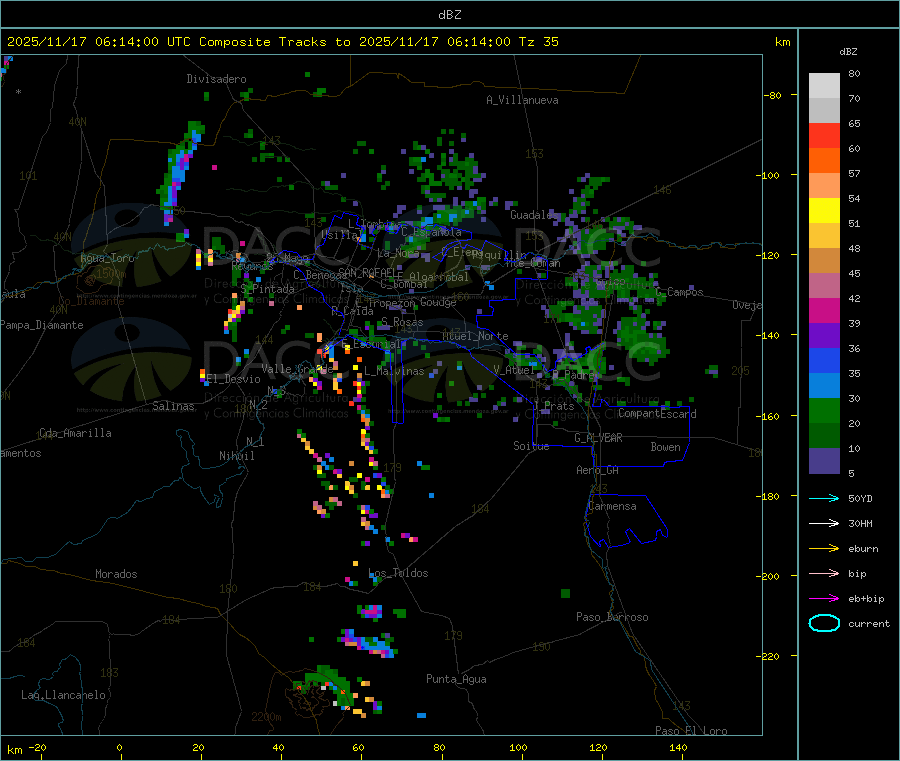Viewport: 900px width, 761px height.
Task: Click the 50YD cyan arrow legend icon
Action: pos(824,498)
